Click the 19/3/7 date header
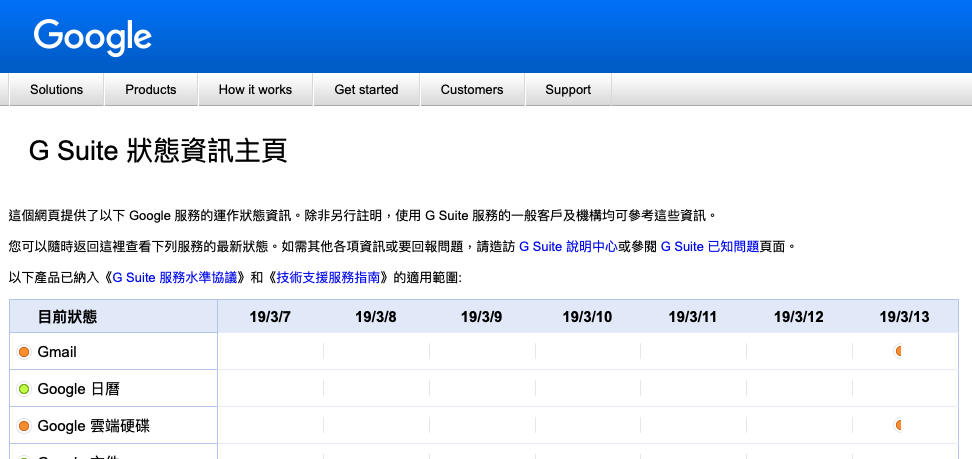 pyautogui.click(x=270, y=317)
